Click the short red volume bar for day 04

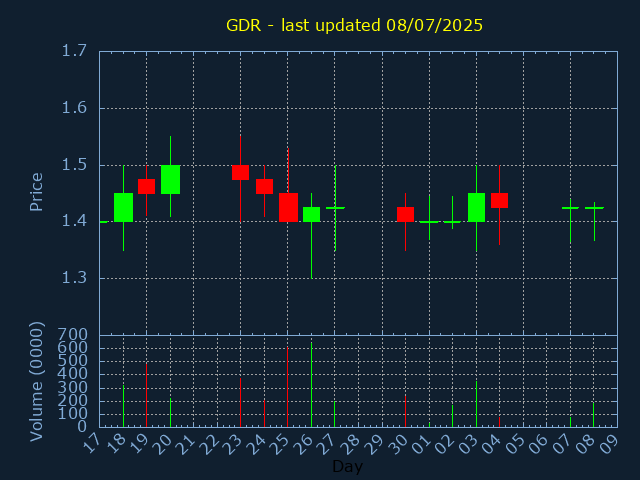[x=499, y=422]
